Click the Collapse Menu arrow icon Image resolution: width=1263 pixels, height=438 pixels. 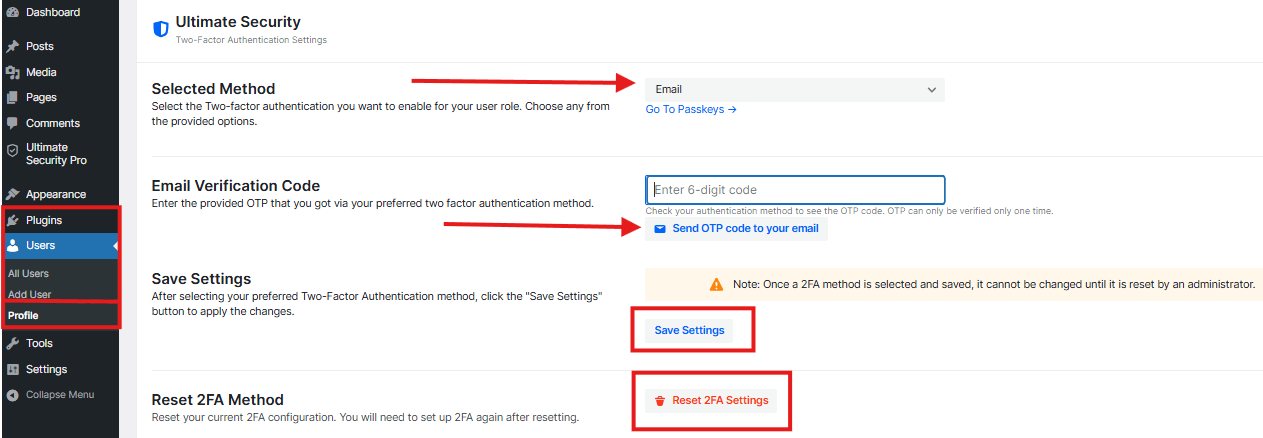[x=12, y=395]
